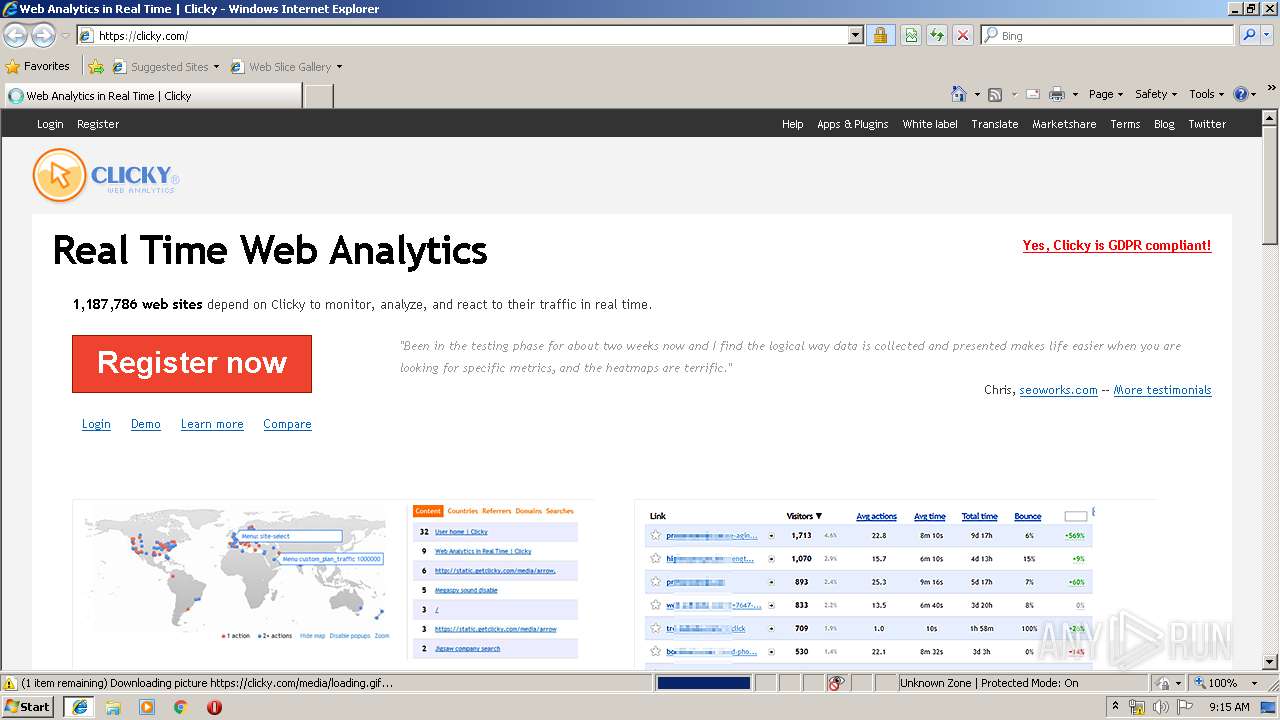
Task: Select the Searches tab
Action: pos(560,511)
